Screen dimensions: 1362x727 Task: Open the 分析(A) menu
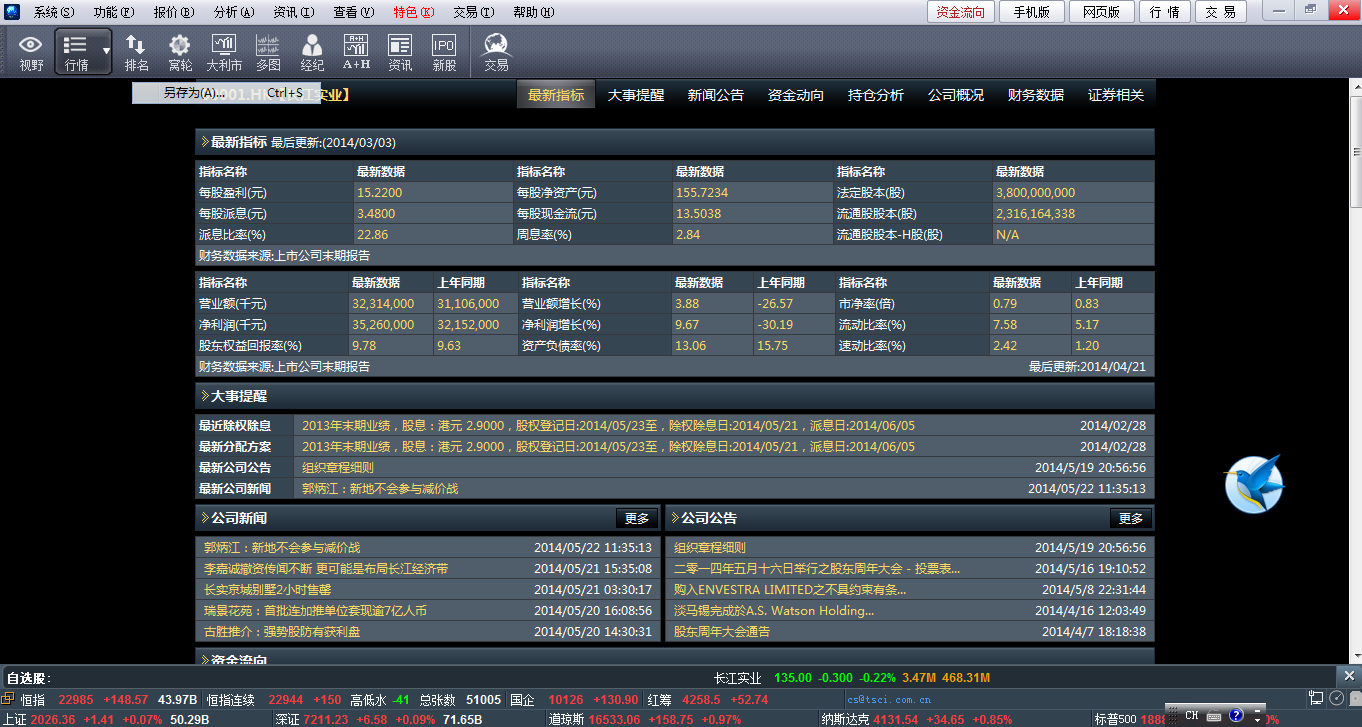234,12
